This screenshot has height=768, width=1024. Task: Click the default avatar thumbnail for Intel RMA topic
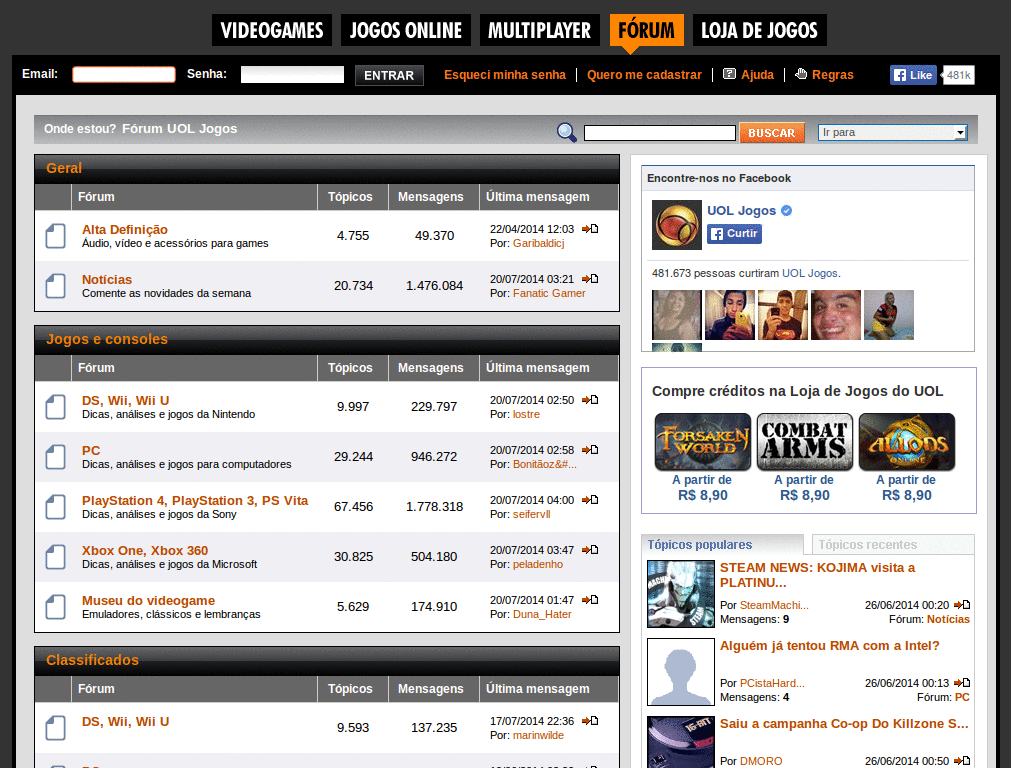pos(680,672)
